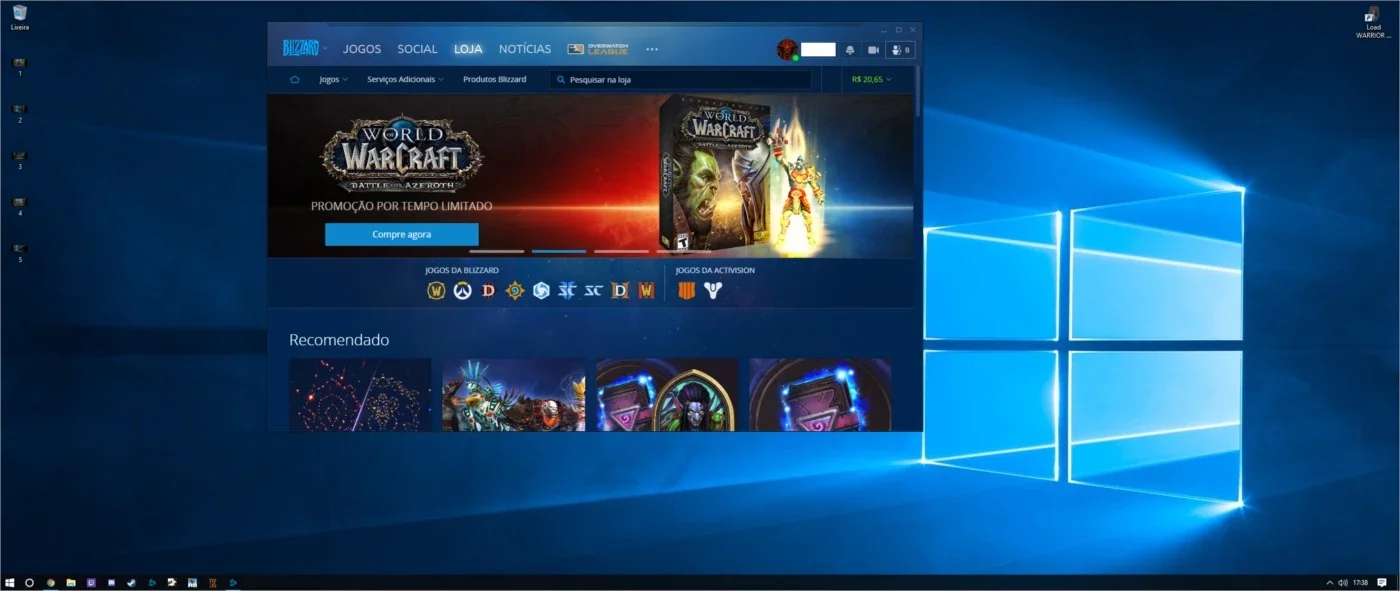Viewport: 1400px width, 591px height.
Task: Open the Overwatch game icon
Action: click(x=462, y=290)
